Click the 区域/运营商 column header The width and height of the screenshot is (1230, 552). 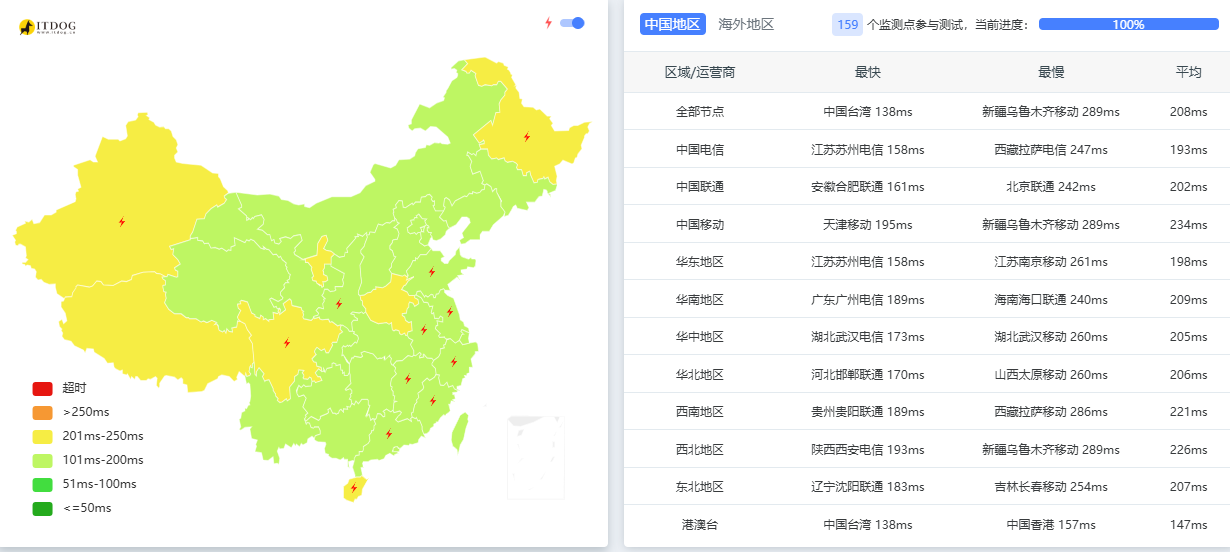coord(700,72)
